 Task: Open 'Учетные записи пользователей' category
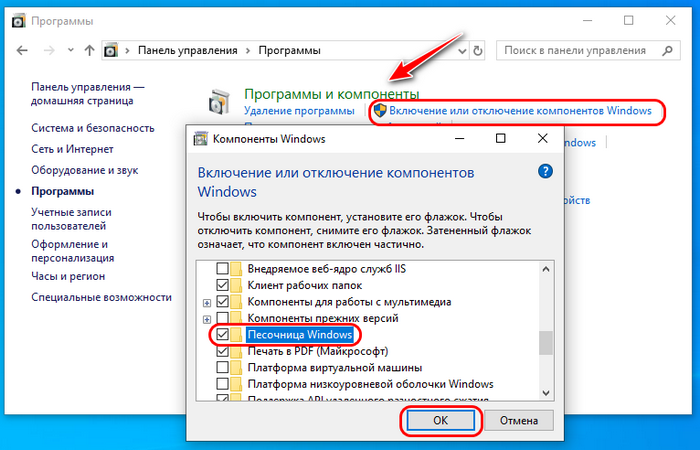[71, 219]
